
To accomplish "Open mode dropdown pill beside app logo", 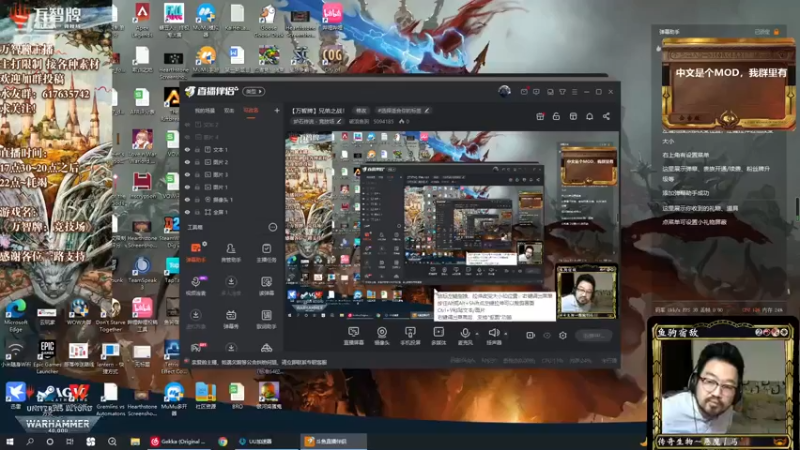I will [254, 91].
